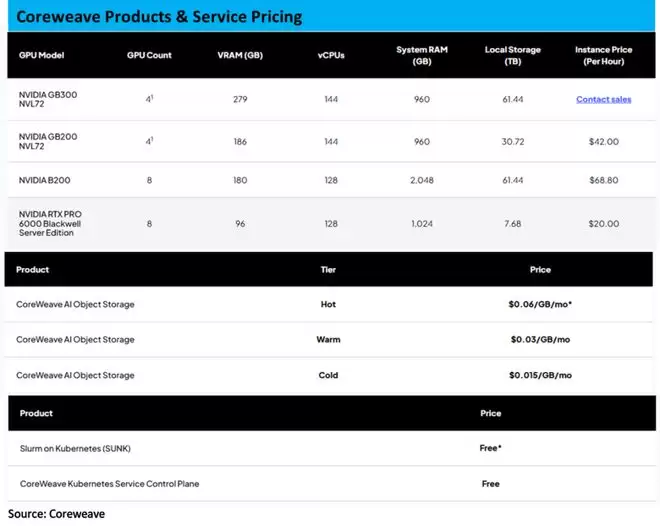This screenshot has height=526, width=660.
Task: Click CoreWeave Kubernetes Service Control Plane product
Action: [x=108, y=484]
